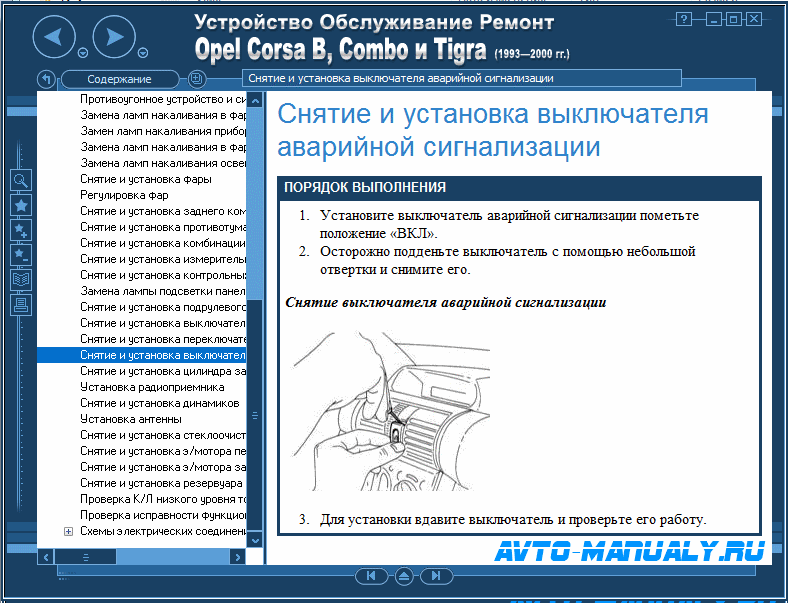The height and width of the screenshot is (603, 788).
Task: Select Замен ламп накаливания прибор item
Action: pyautogui.click(x=163, y=131)
